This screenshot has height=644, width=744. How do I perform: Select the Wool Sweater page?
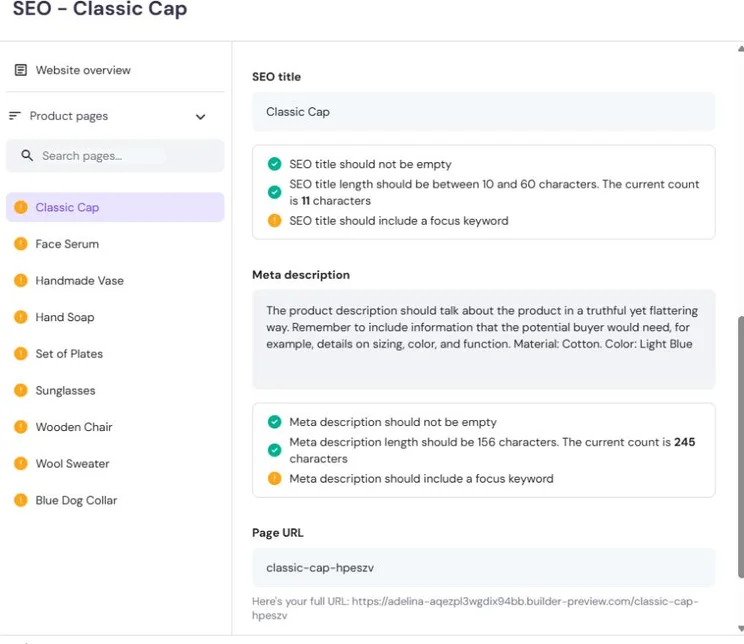pos(72,464)
